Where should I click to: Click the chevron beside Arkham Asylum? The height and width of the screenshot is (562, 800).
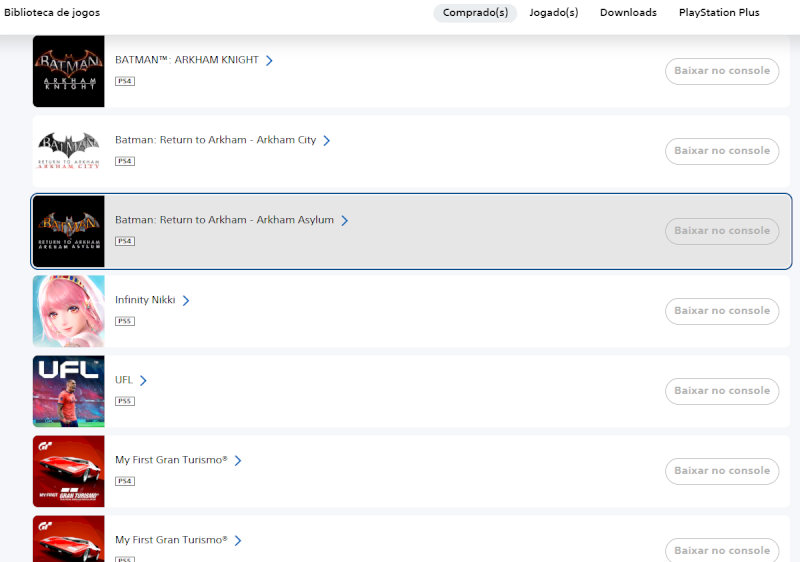[x=344, y=220]
